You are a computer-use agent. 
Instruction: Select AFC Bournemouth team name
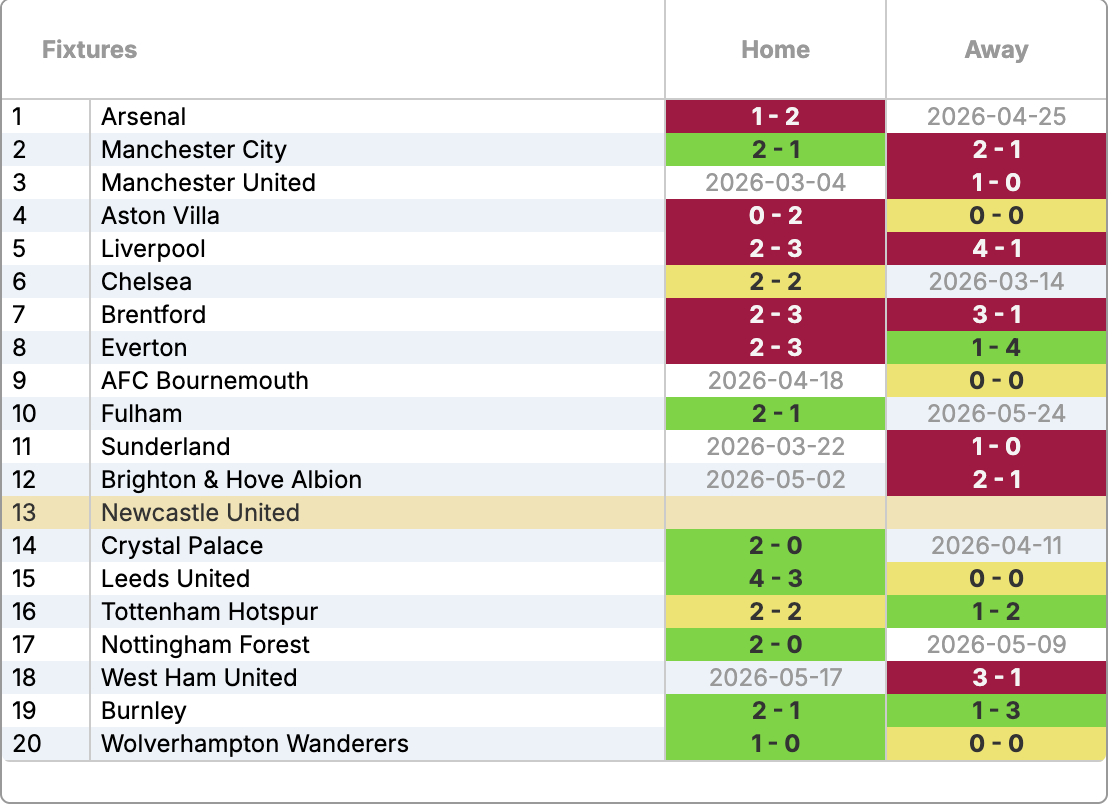[x=205, y=381]
